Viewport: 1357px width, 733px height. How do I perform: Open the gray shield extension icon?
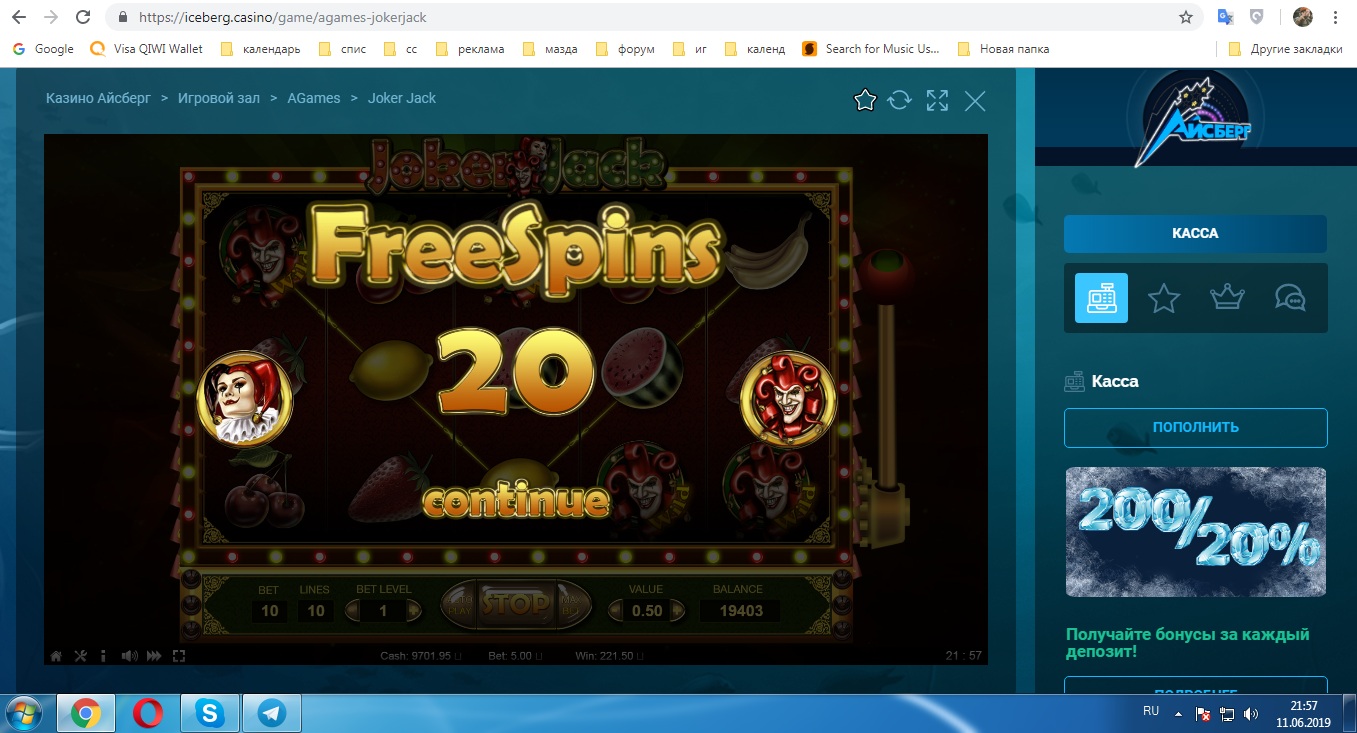coord(1257,17)
